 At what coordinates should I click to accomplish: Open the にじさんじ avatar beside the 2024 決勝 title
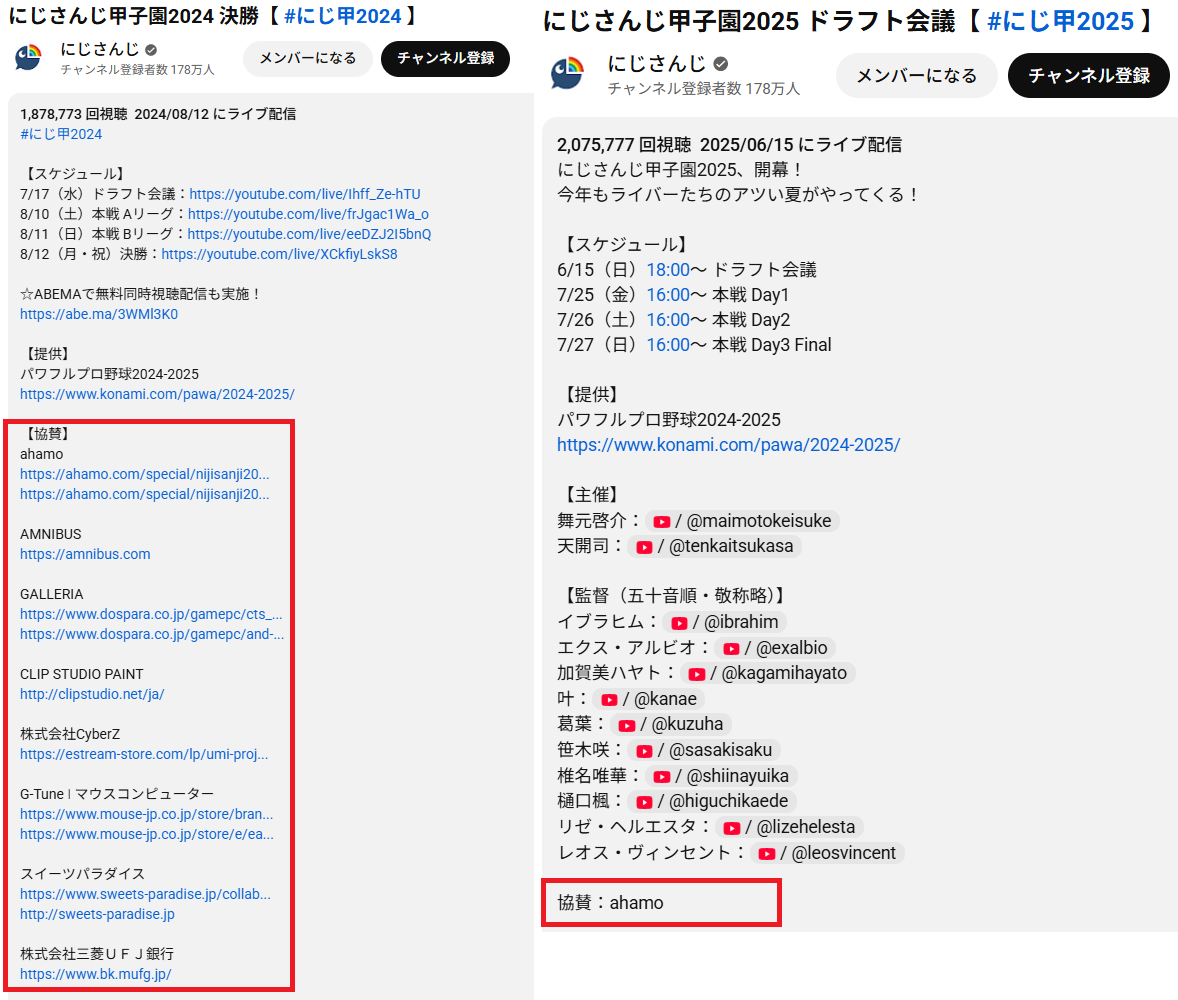click(x=29, y=58)
